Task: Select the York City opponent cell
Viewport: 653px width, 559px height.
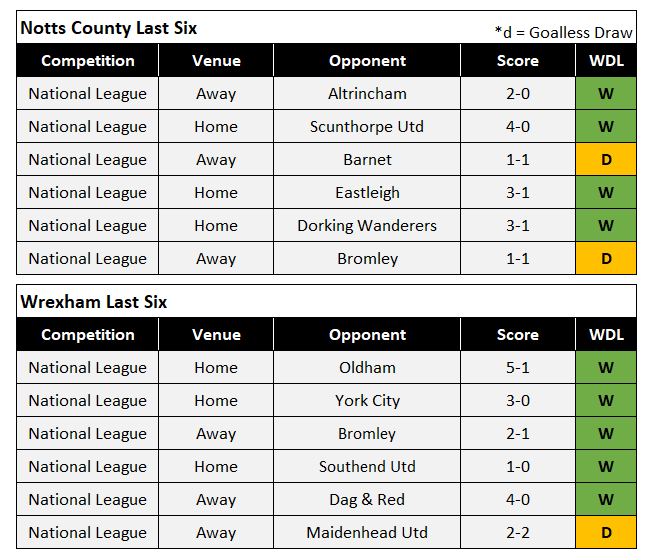Action: point(367,401)
